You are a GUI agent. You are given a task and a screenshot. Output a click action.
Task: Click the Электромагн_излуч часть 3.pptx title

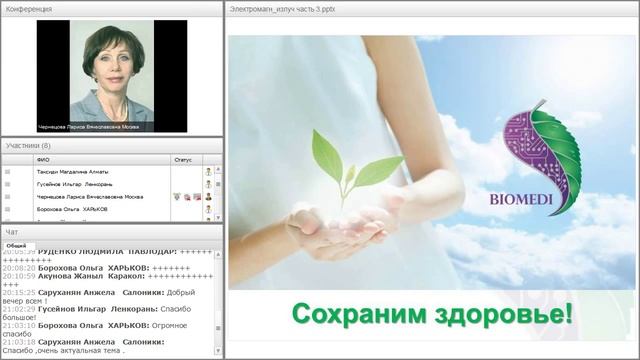click(282, 9)
